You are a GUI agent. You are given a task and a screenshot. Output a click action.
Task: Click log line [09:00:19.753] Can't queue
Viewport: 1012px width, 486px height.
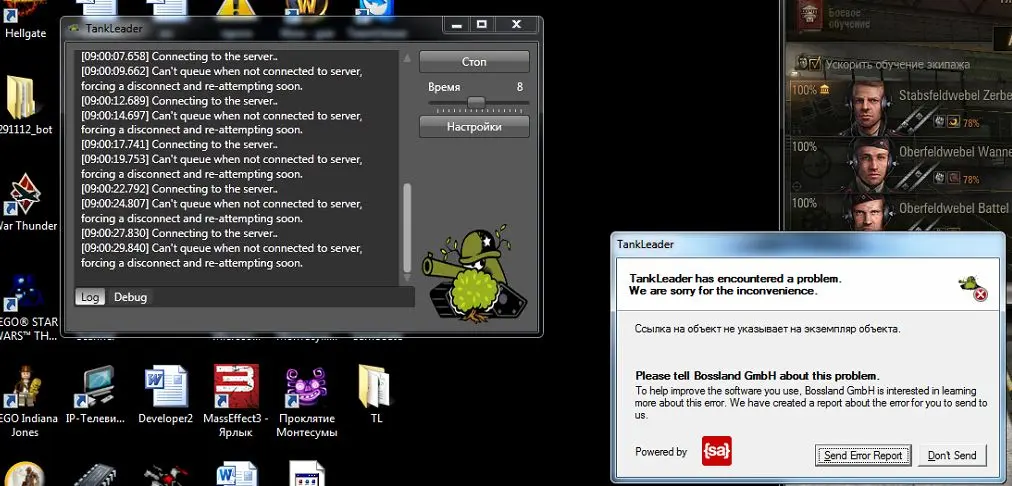coord(221,167)
